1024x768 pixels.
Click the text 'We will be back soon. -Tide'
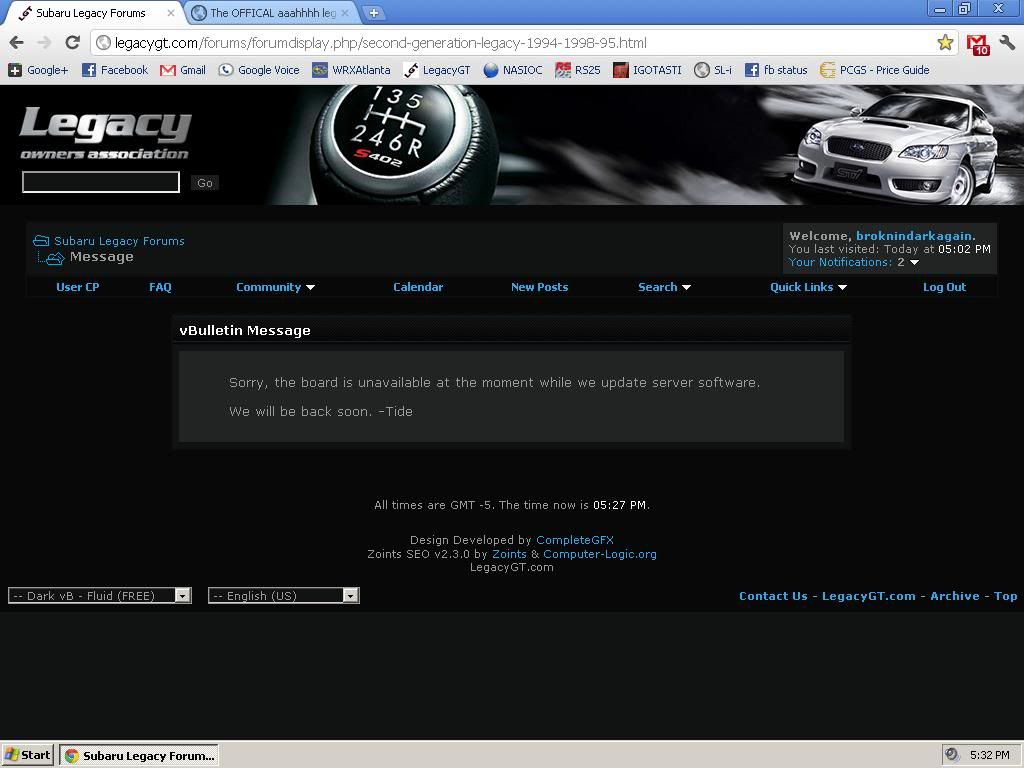[321, 411]
